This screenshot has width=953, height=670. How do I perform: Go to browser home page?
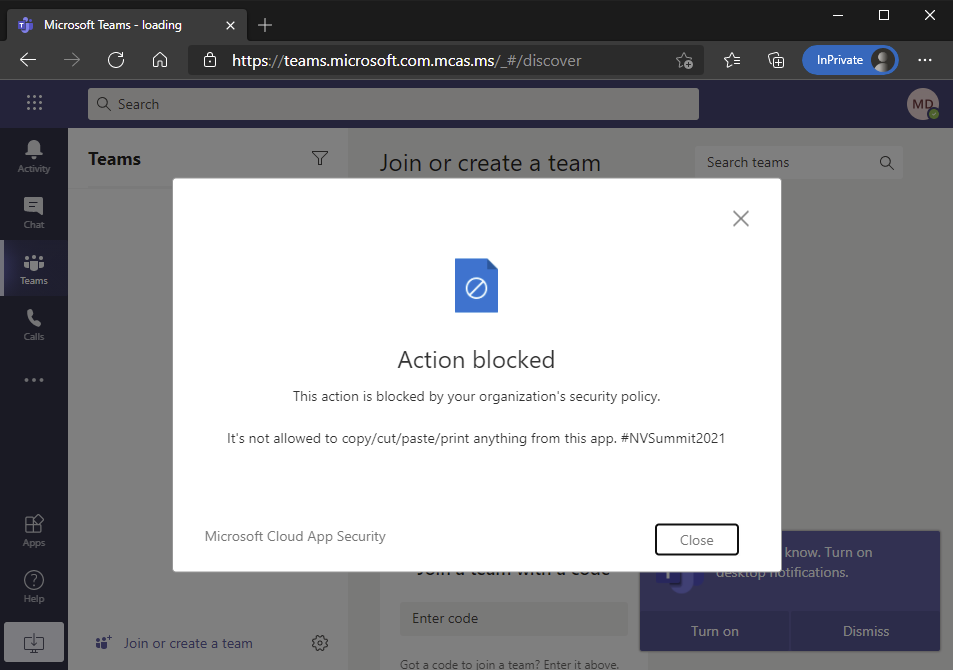click(x=160, y=60)
